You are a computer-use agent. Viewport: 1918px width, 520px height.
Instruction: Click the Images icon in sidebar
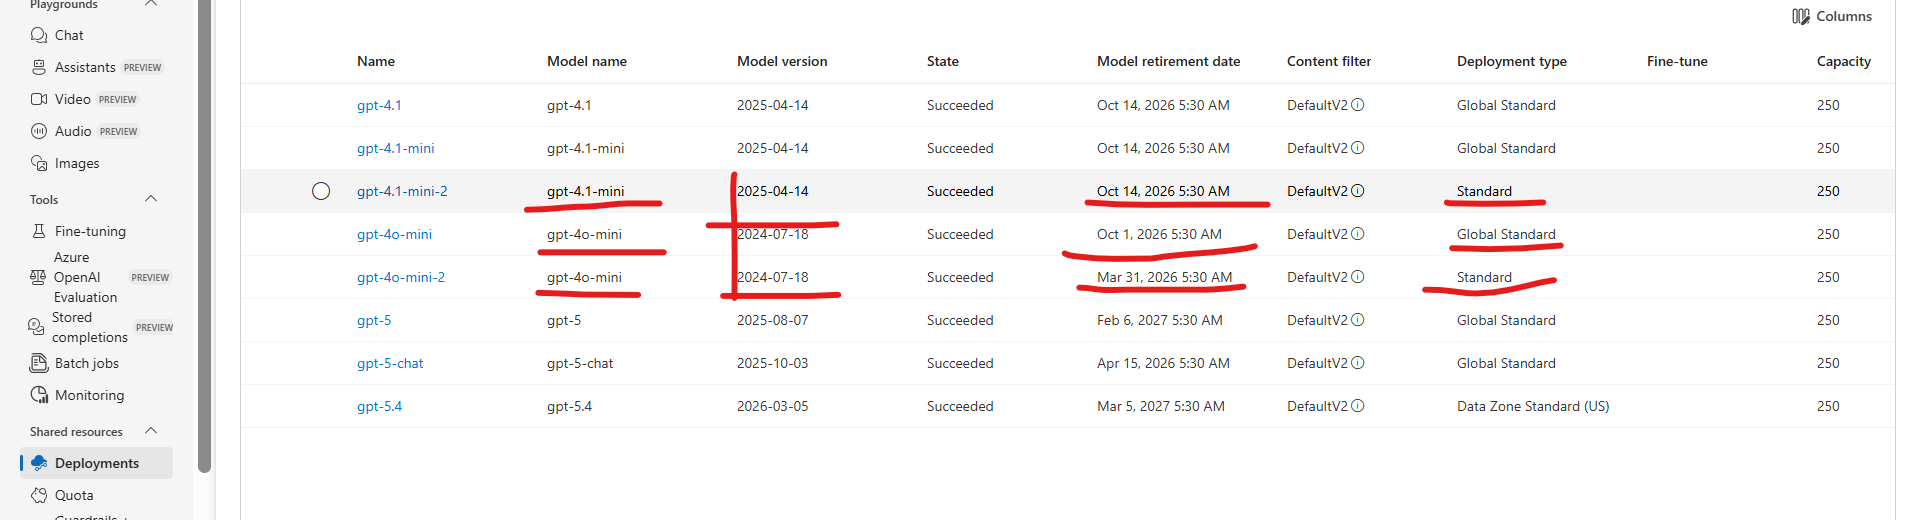pos(39,163)
